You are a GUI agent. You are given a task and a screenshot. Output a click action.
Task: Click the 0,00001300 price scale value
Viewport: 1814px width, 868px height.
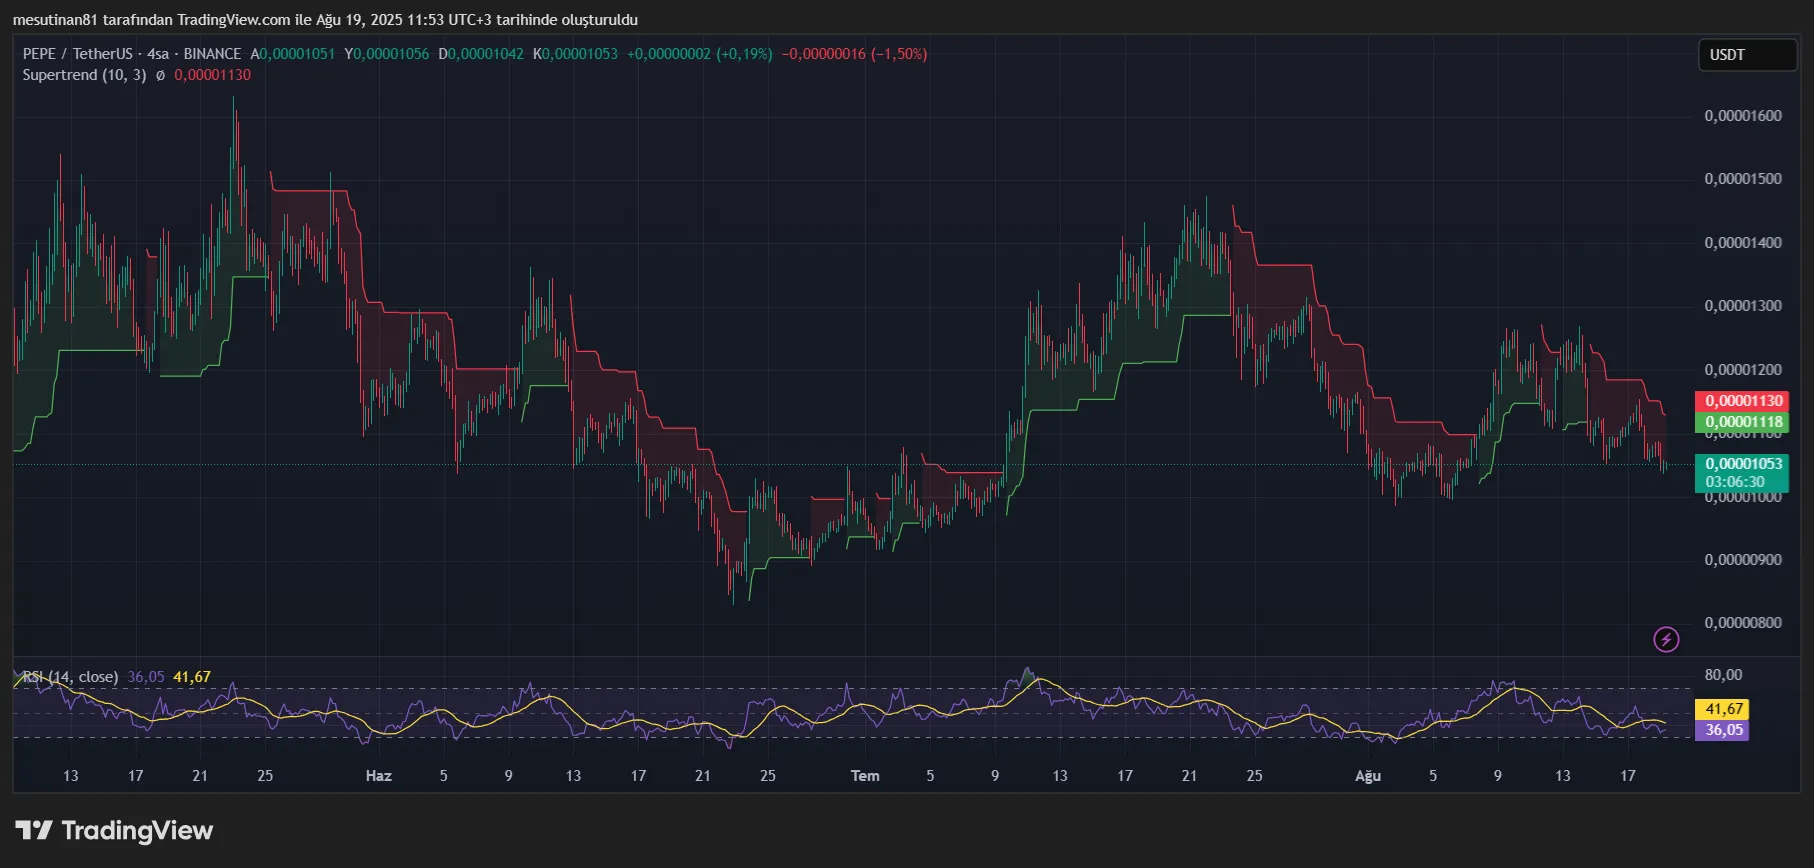[1743, 306]
